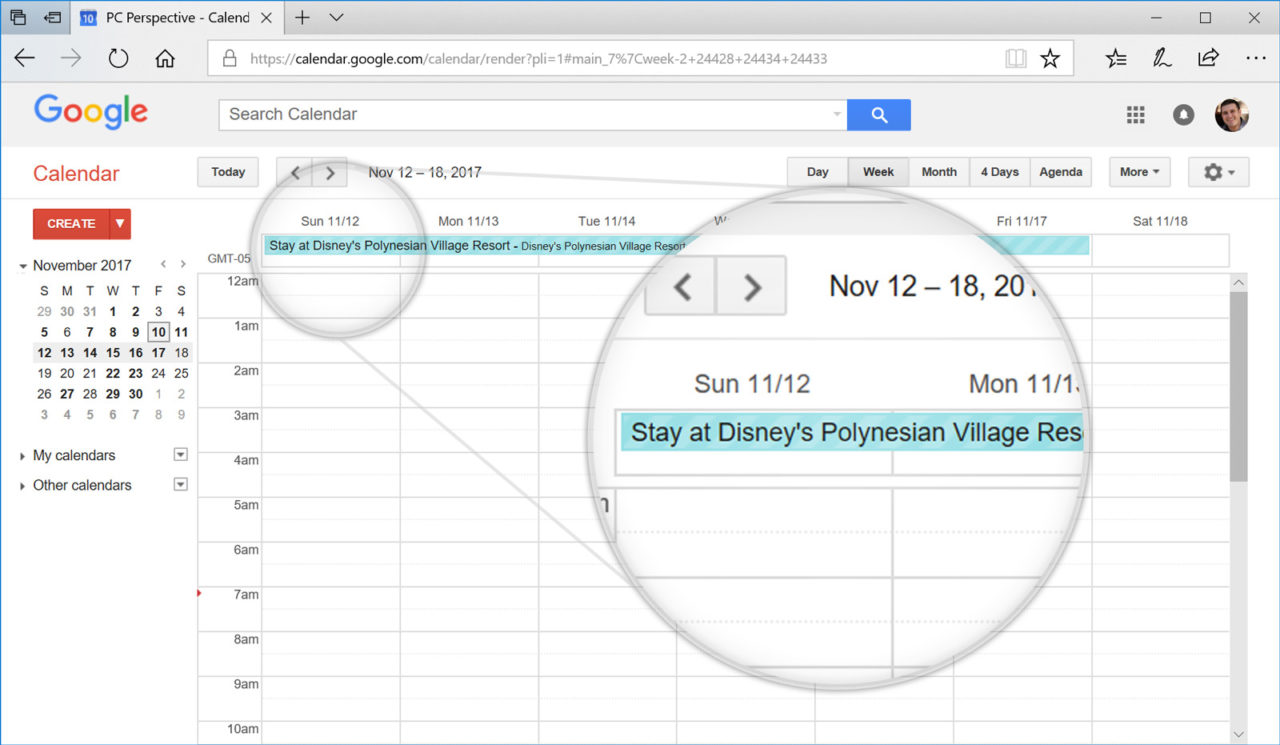Click the Make a Web Note pen icon
Image resolution: width=1280 pixels, height=745 pixels.
[x=1162, y=58]
